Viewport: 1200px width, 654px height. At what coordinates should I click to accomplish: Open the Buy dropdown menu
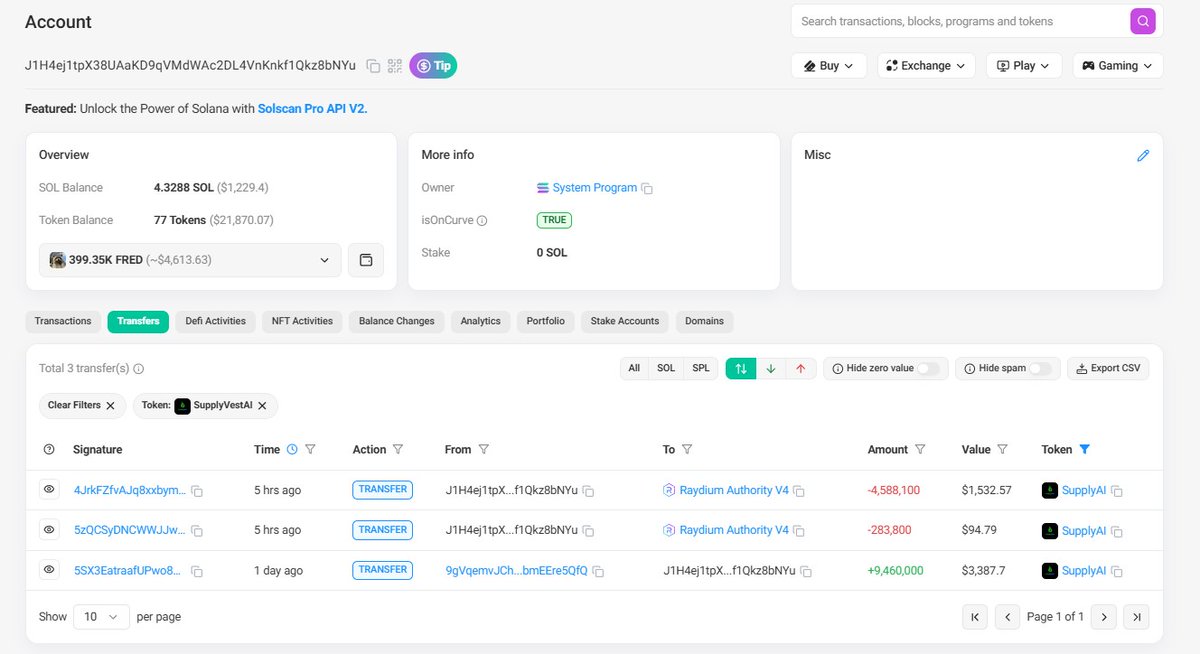(x=829, y=65)
